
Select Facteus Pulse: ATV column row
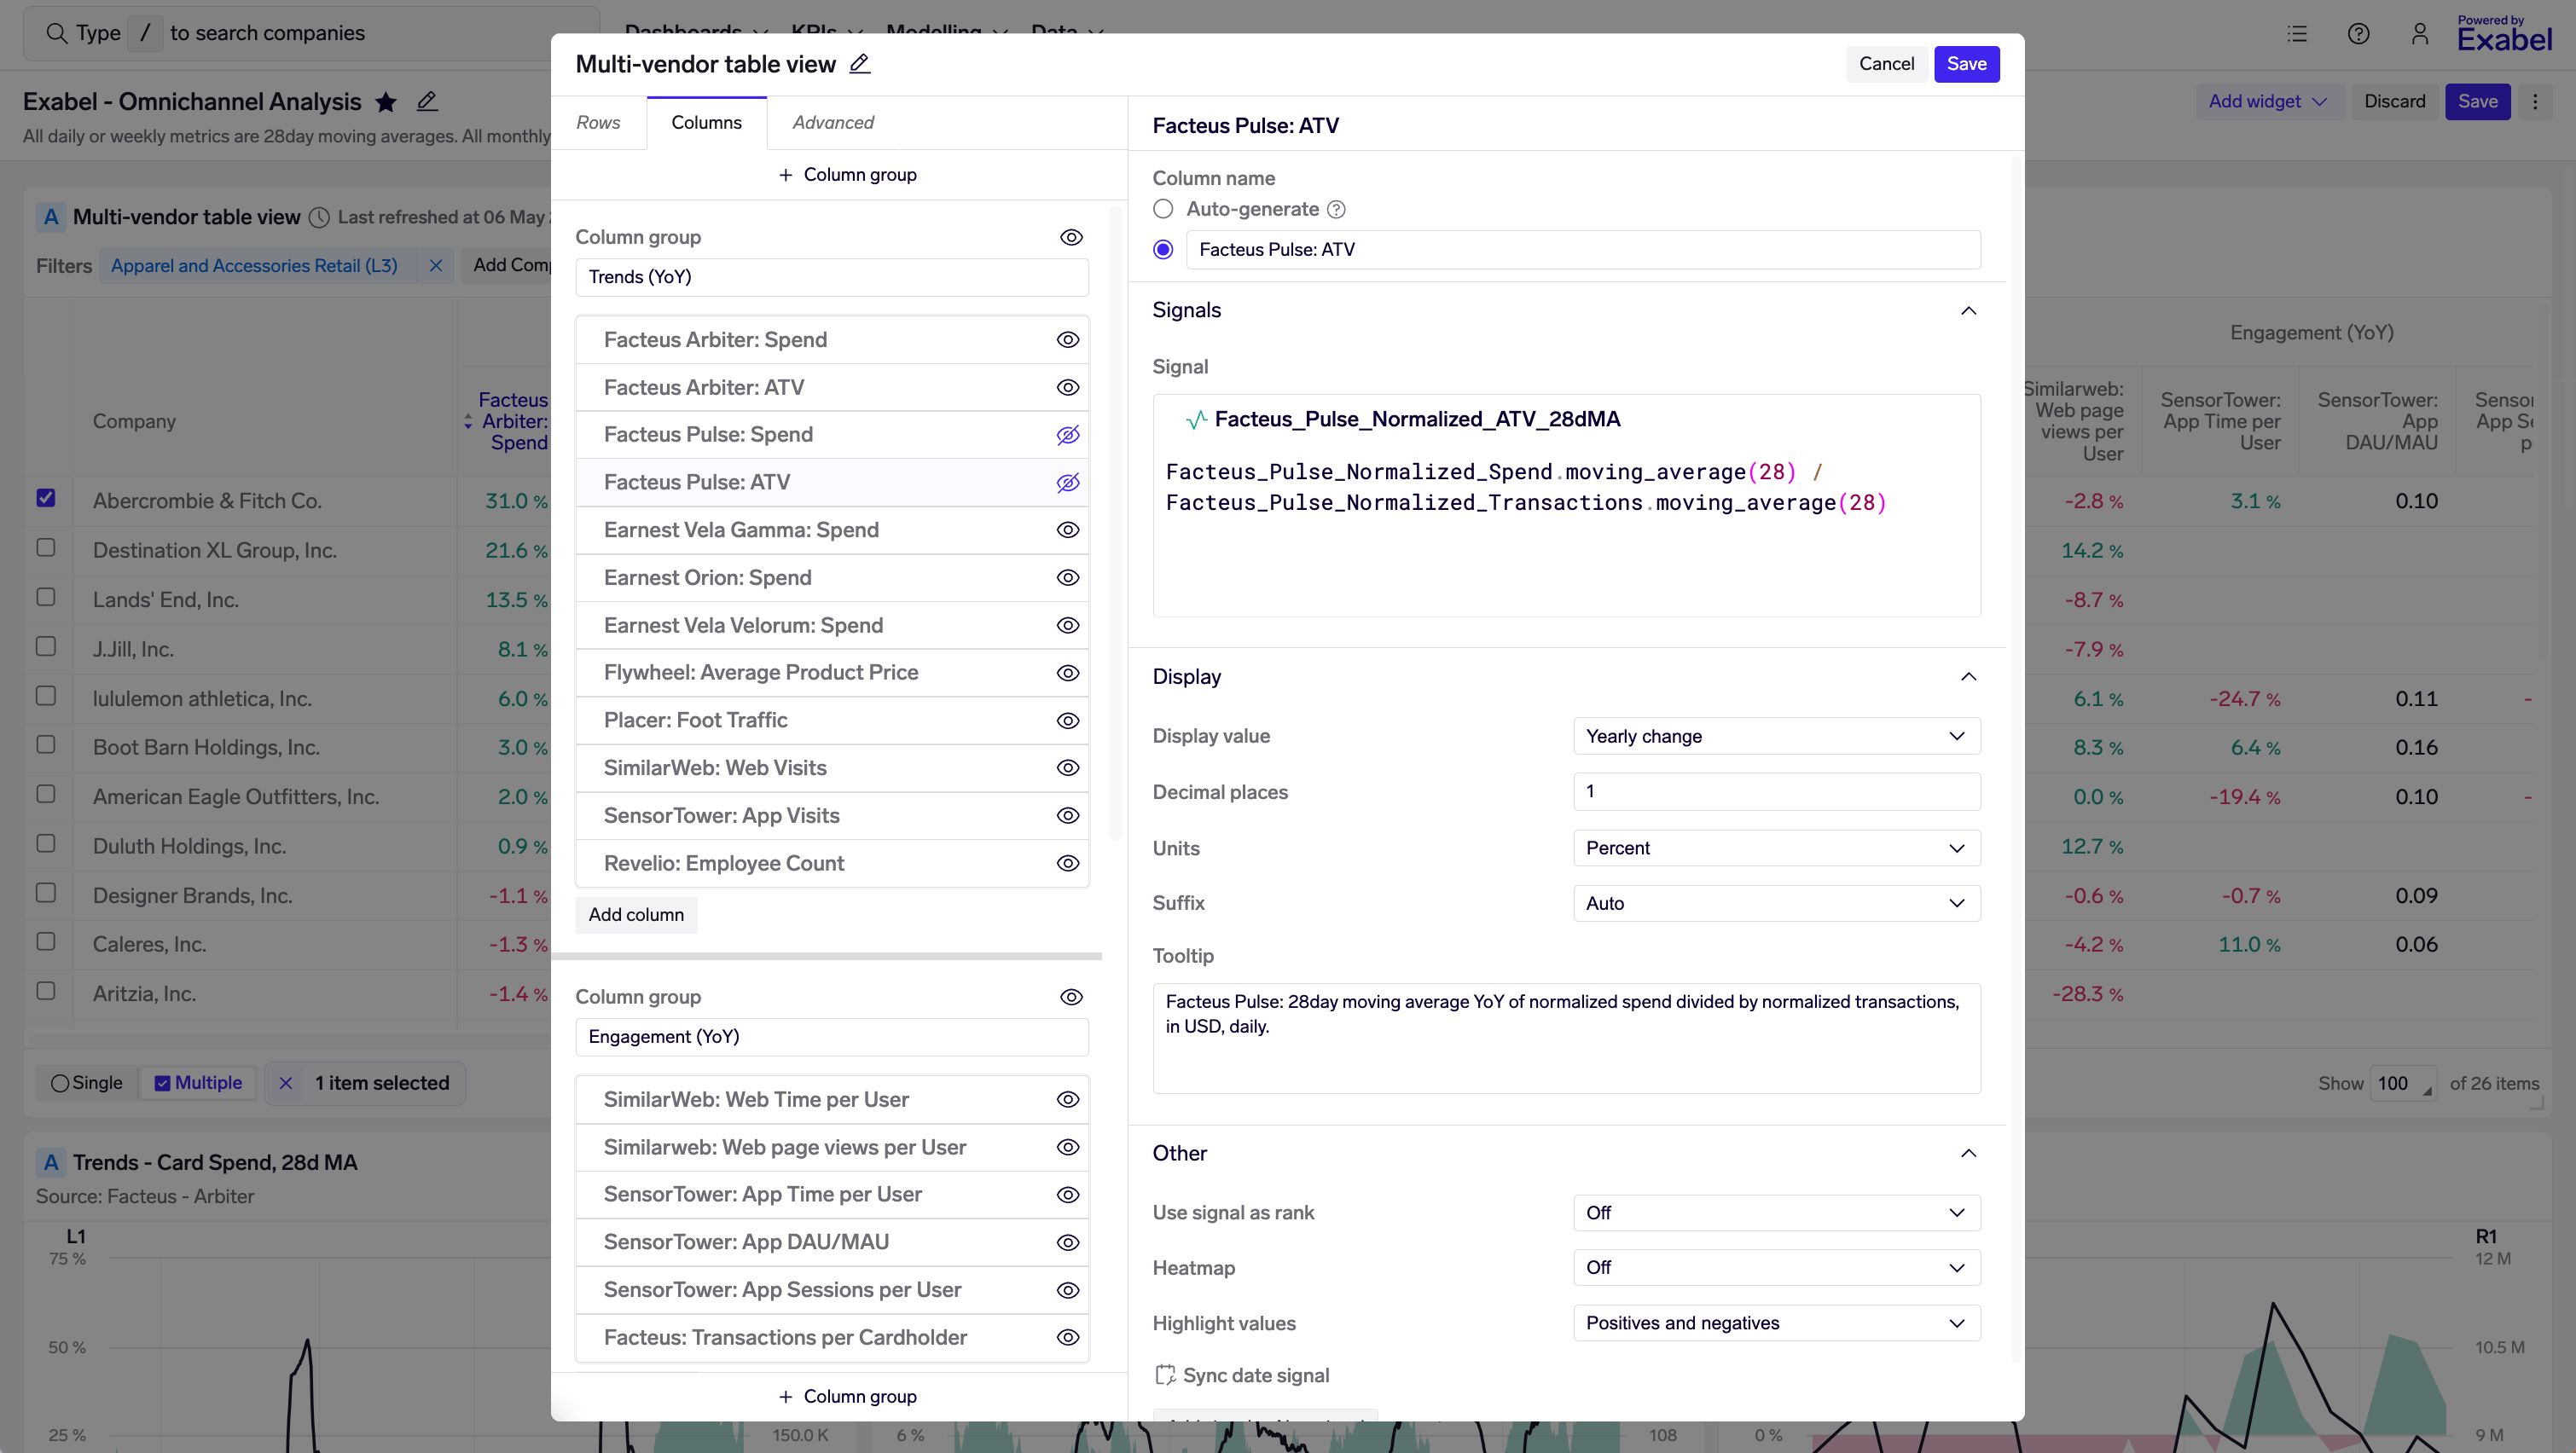pyautogui.click(x=832, y=483)
